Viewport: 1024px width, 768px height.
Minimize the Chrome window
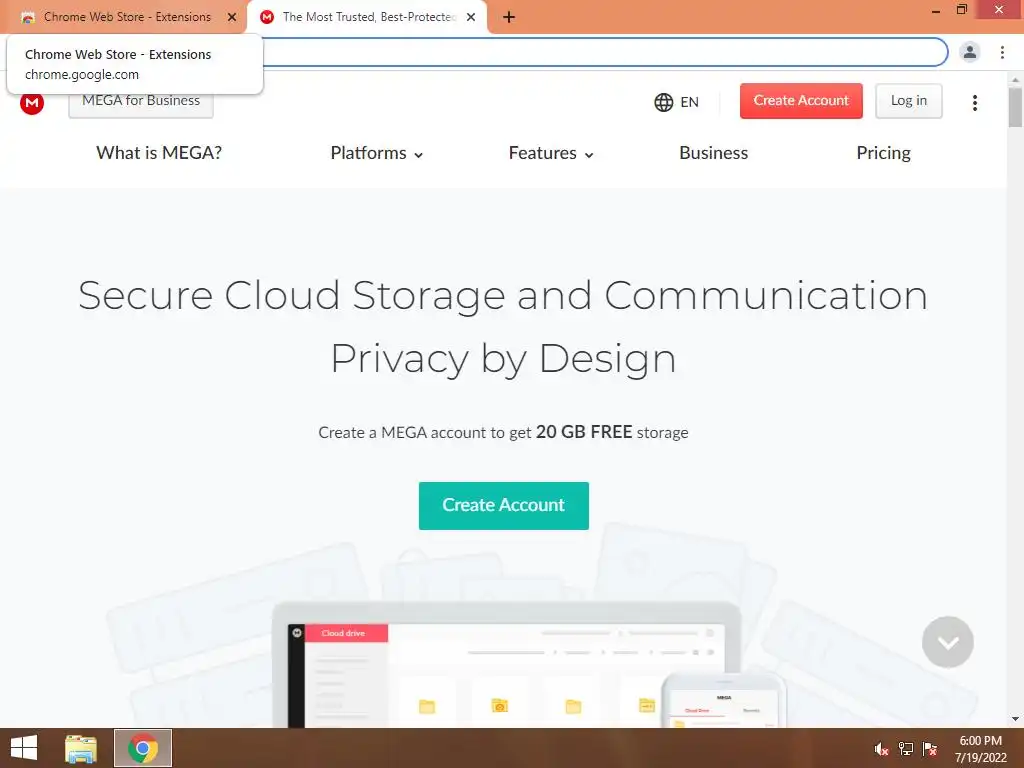click(935, 10)
